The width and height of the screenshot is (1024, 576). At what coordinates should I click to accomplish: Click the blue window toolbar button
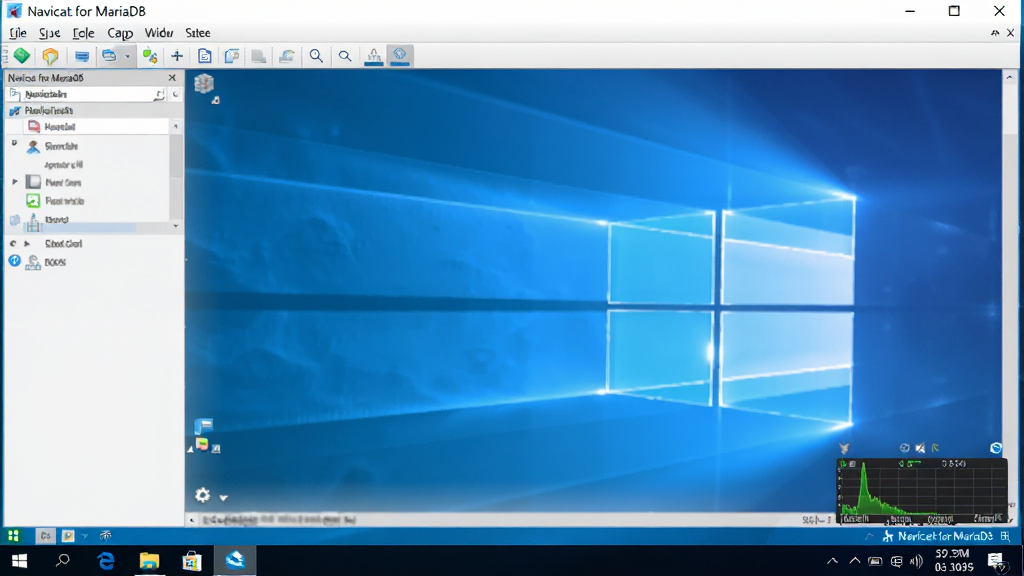109,56
